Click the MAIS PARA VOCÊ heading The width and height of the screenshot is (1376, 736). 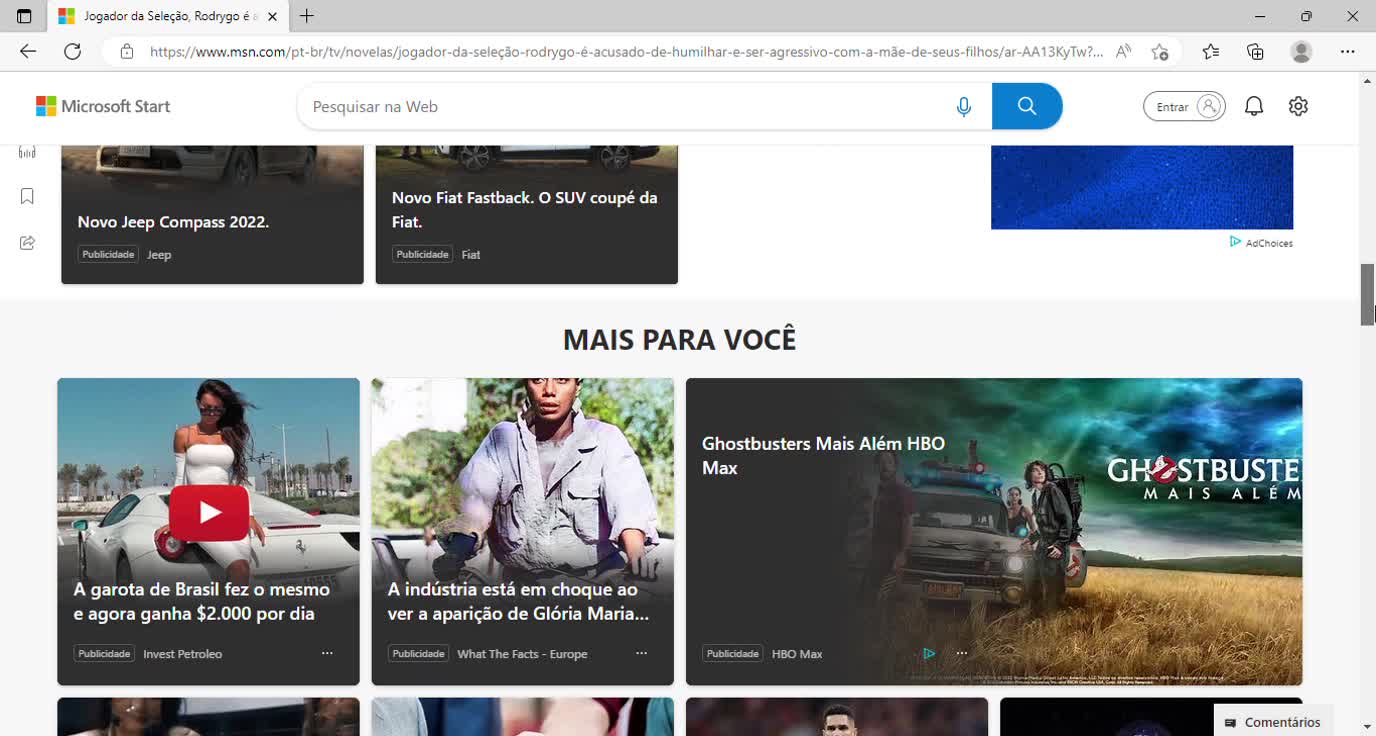(680, 339)
